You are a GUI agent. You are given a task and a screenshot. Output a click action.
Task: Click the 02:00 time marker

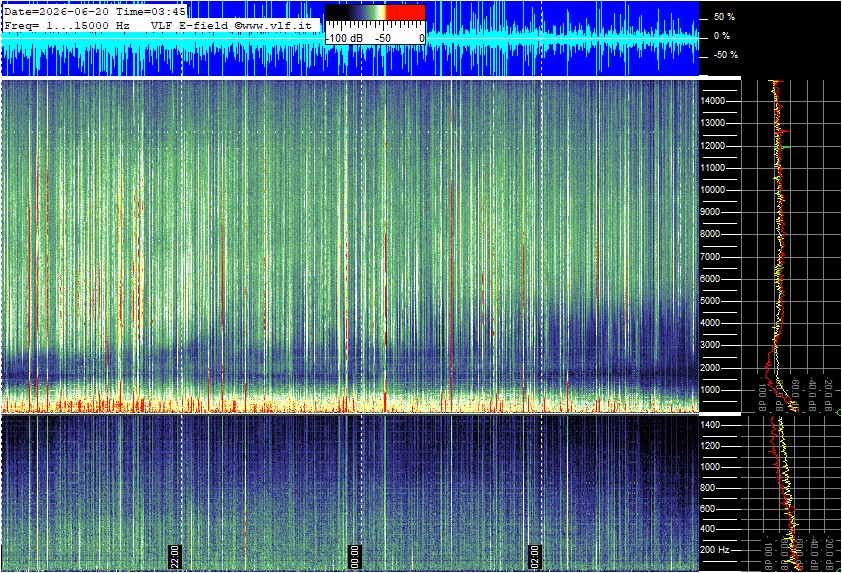click(534, 556)
